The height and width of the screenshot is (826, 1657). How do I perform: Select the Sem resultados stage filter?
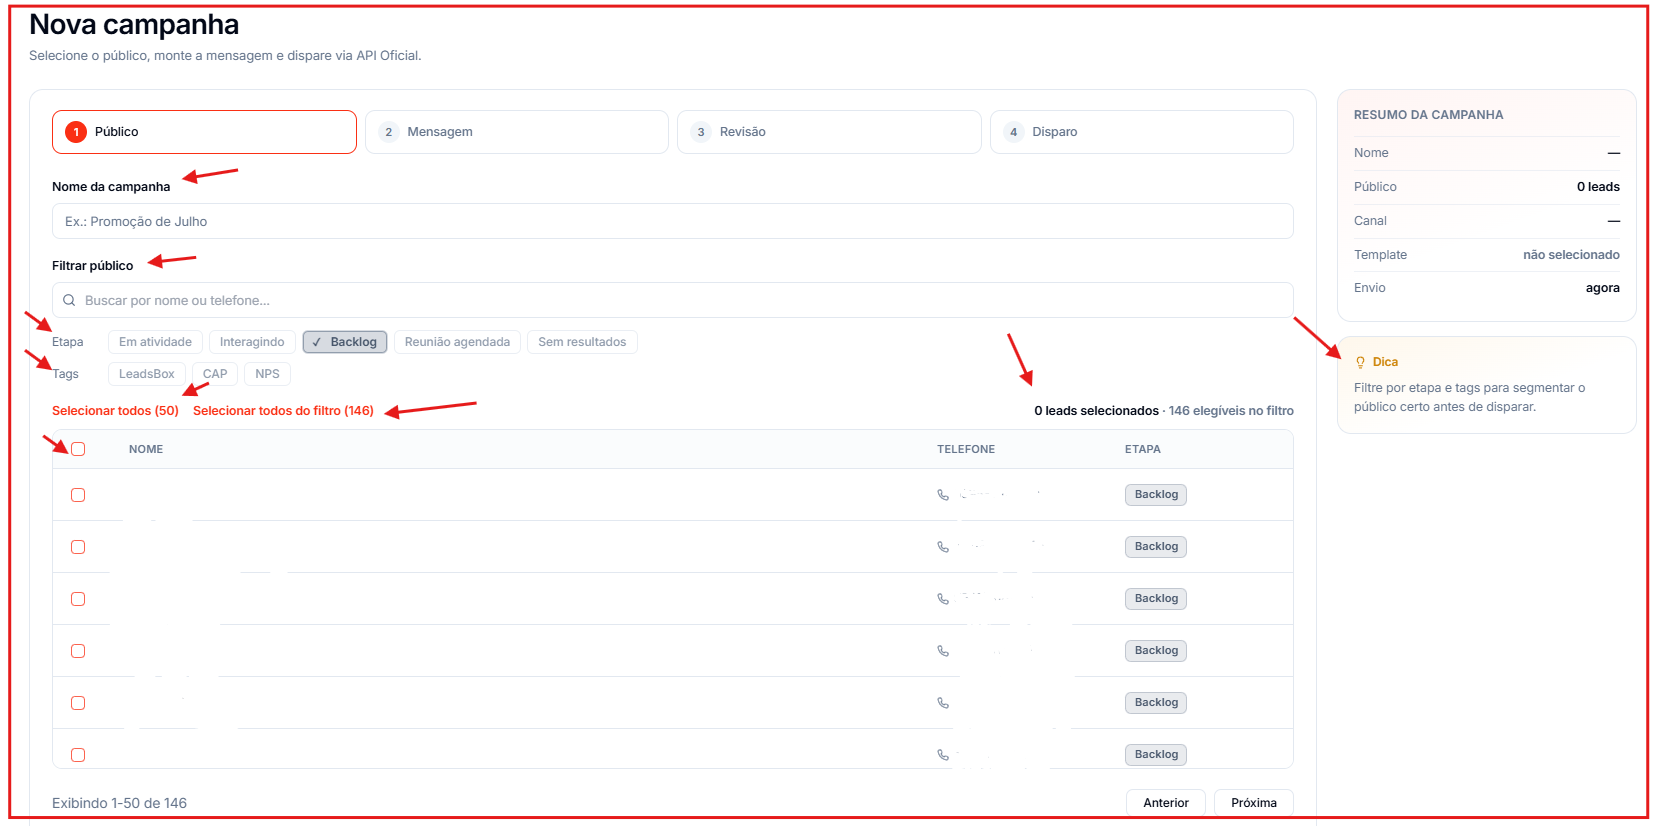[x=582, y=342]
